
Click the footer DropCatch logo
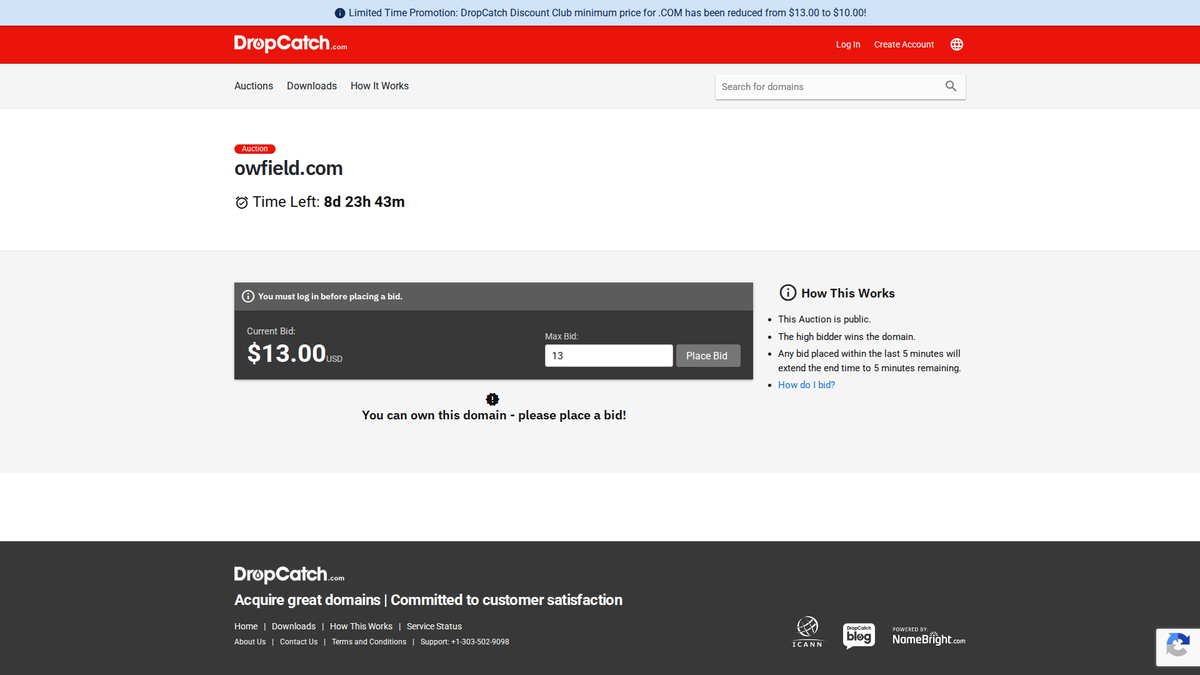(x=289, y=574)
